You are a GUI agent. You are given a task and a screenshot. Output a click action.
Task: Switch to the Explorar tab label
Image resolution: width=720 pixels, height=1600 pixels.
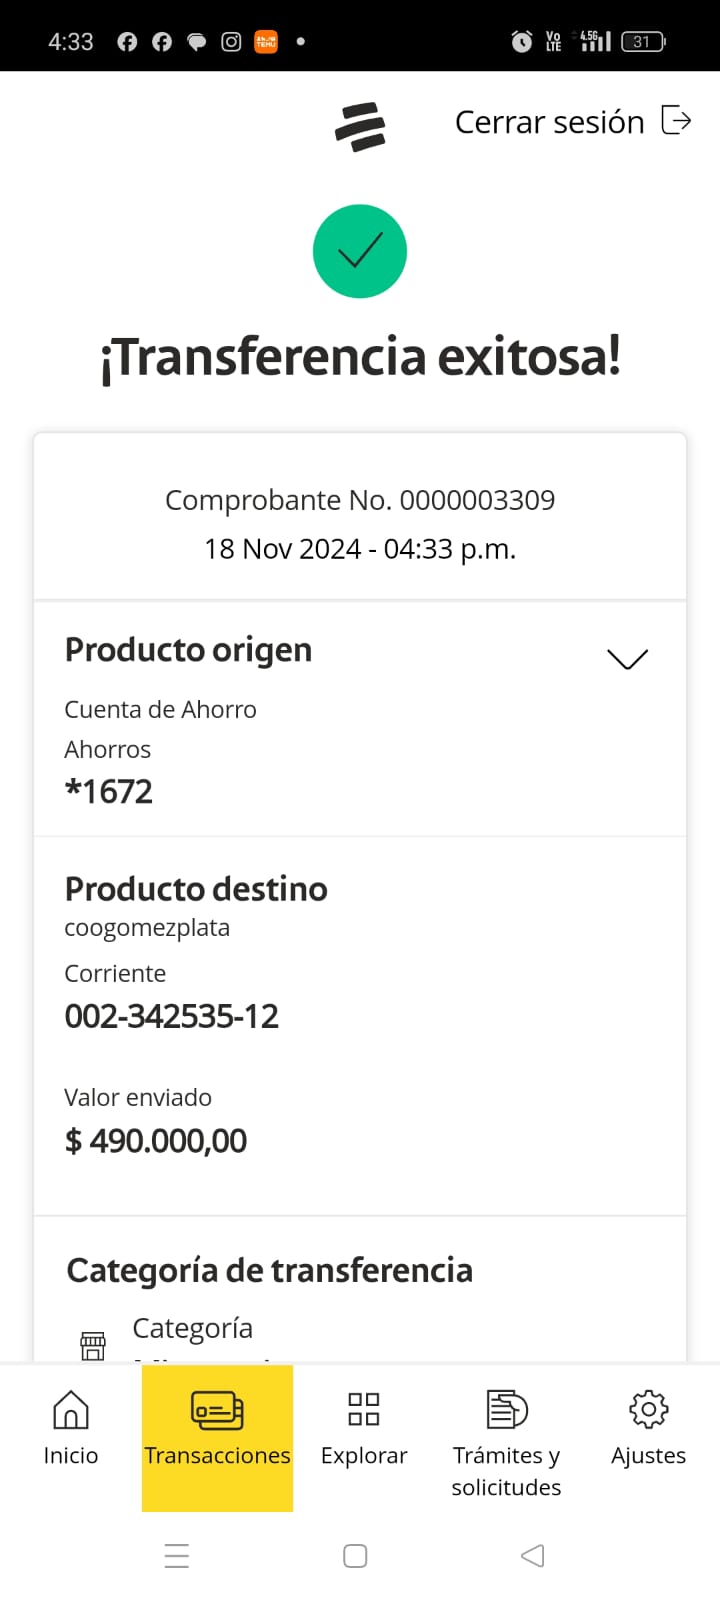coord(364,1456)
